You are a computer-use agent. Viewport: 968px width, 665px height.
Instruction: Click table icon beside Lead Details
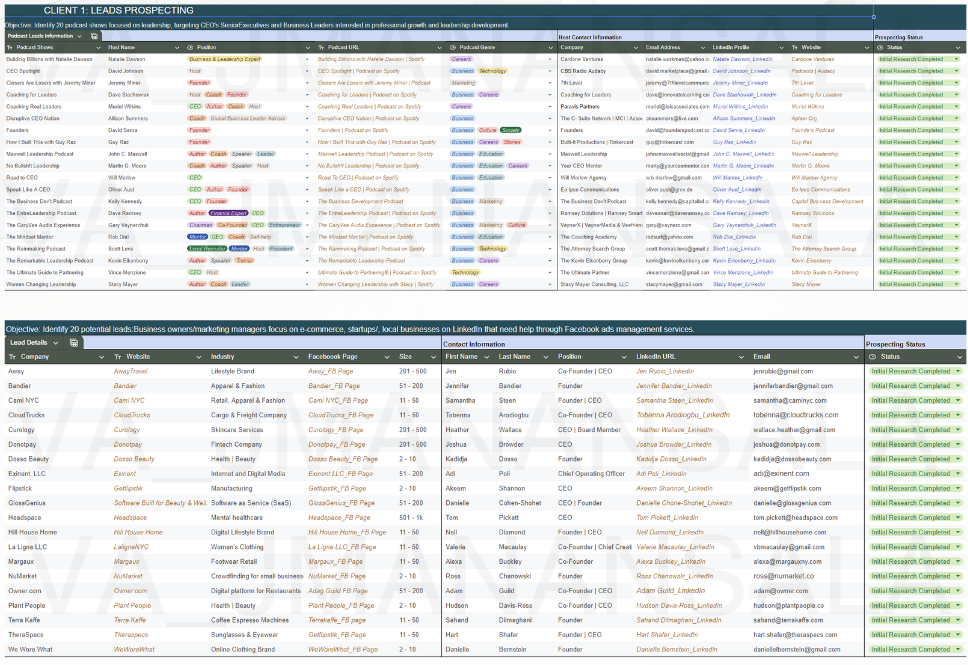point(73,343)
